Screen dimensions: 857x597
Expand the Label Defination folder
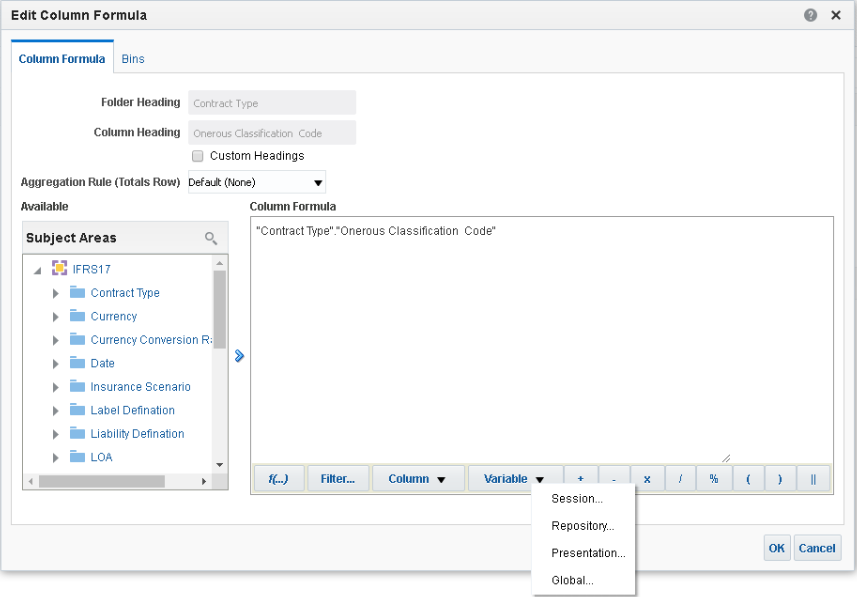[x=55, y=411]
